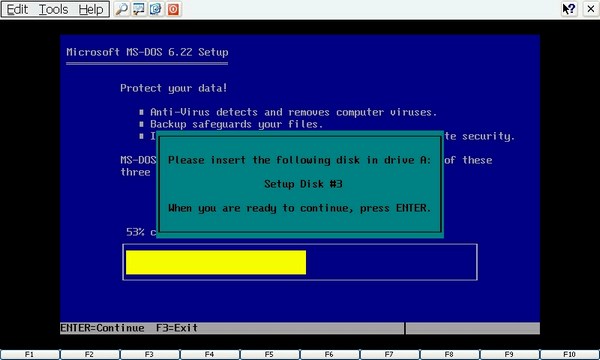The height and width of the screenshot is (360, 600).
Task: Close the emulator window with X
Action: (x=591, y=9)
